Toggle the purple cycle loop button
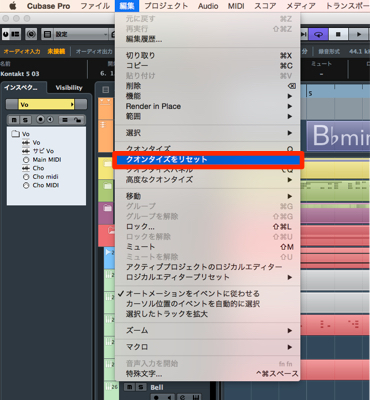Screen dimensions: 370x400 pos(319,34)
